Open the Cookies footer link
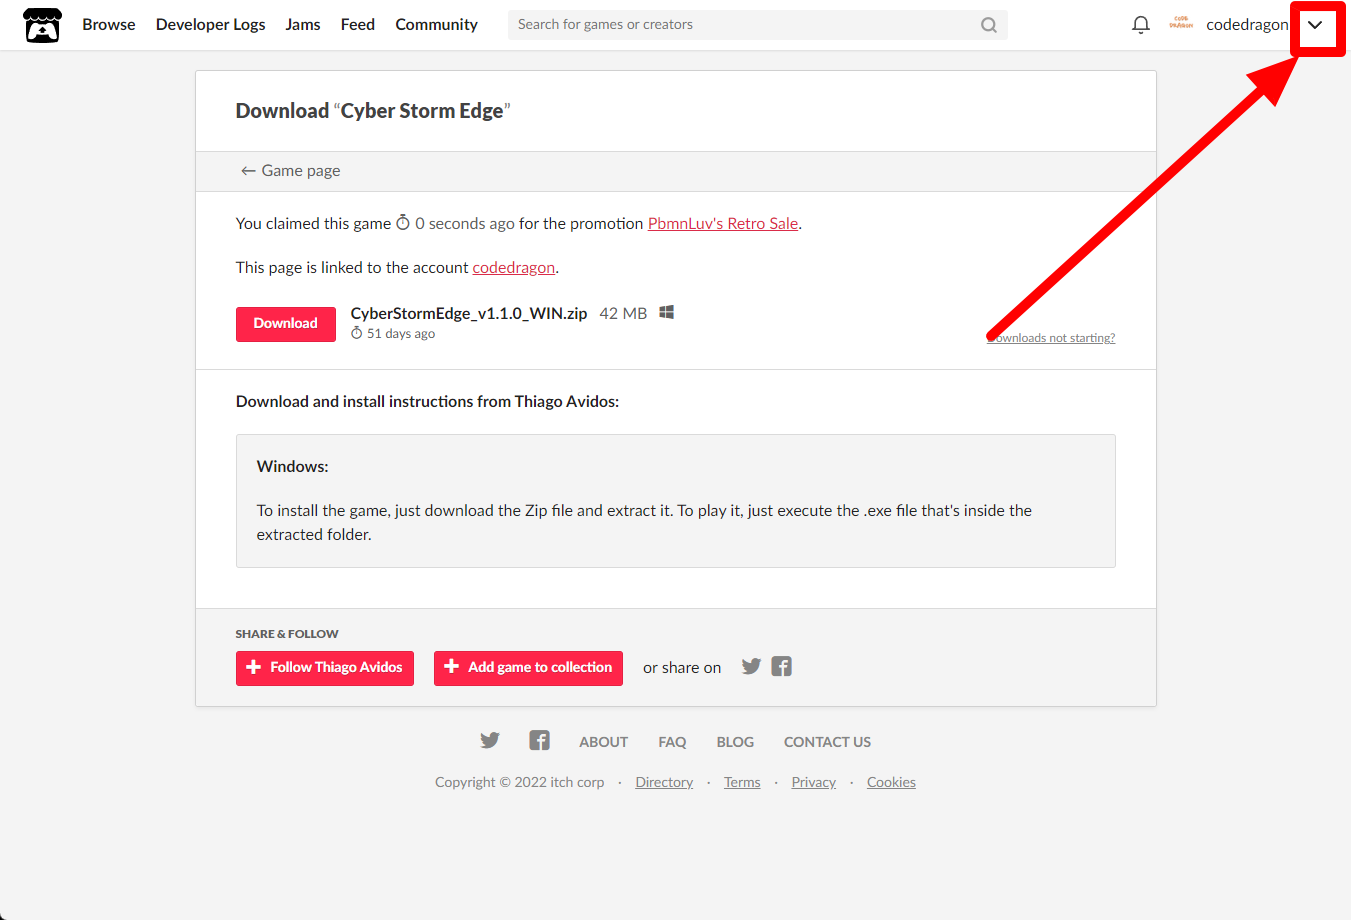 point(891,783)
